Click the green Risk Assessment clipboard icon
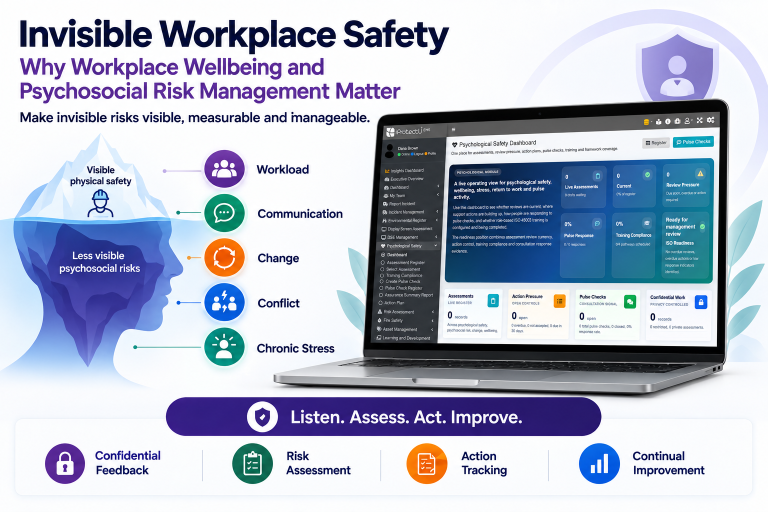The width and height of the screenshot is (768, 512). [x=252, y=463]
